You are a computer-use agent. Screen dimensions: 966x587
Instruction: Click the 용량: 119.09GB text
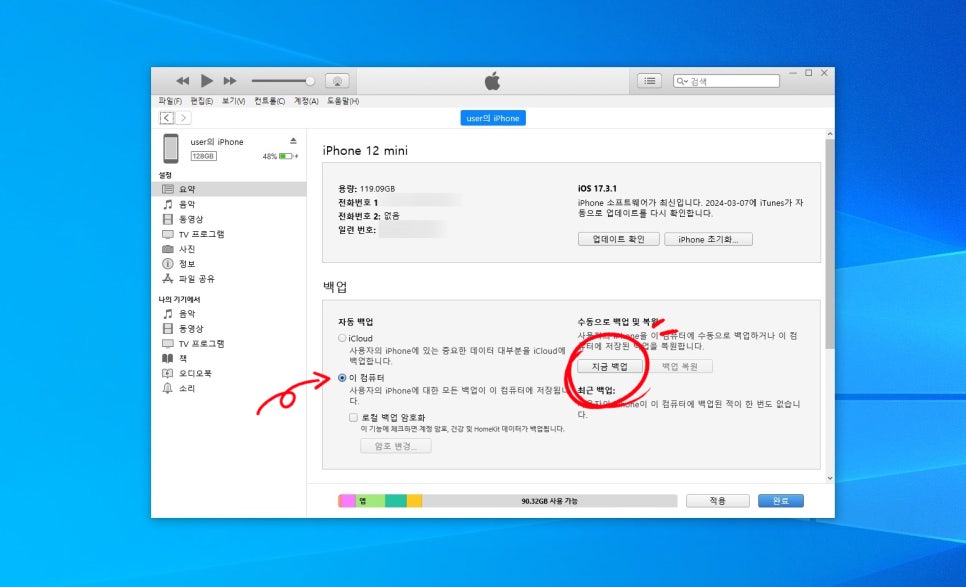[367, 188]
